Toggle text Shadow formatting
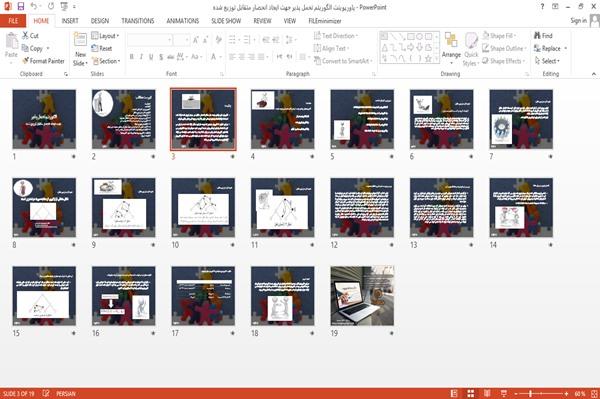This screenshot has width=600, height=399. [x=161, y=57]
